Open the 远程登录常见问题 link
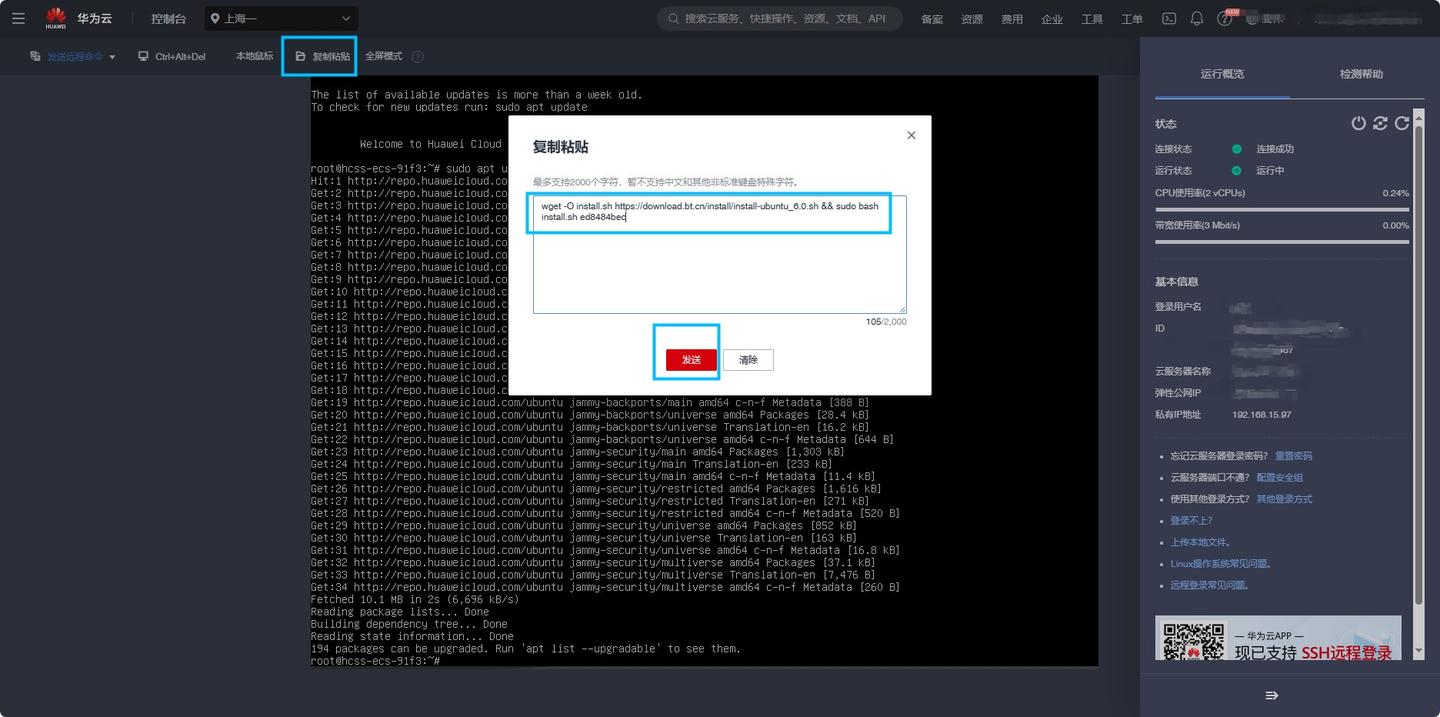 tap(1209, 585)
